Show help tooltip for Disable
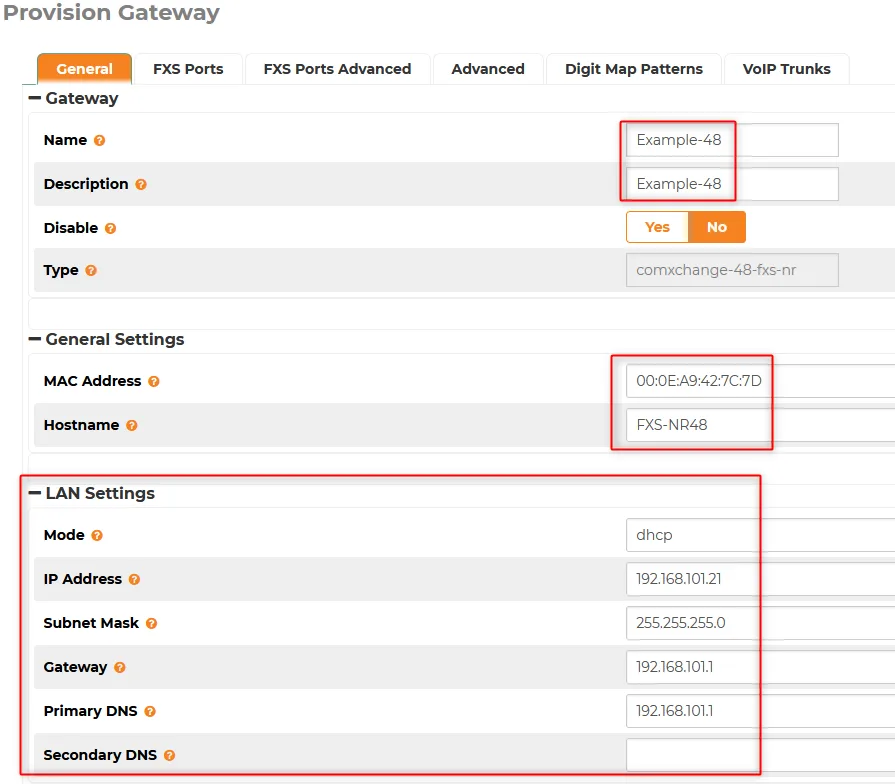 click(x=111, y=228)
